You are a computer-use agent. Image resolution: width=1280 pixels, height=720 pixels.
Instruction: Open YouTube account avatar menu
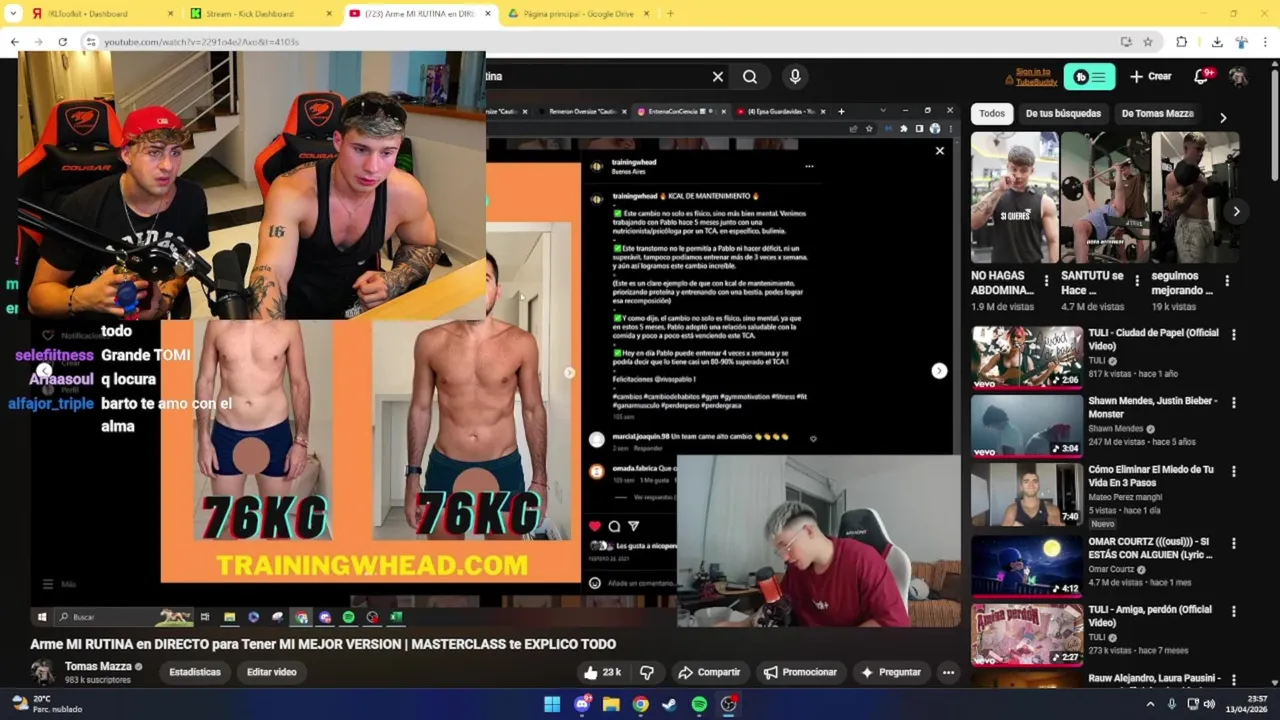(1238, 77)
